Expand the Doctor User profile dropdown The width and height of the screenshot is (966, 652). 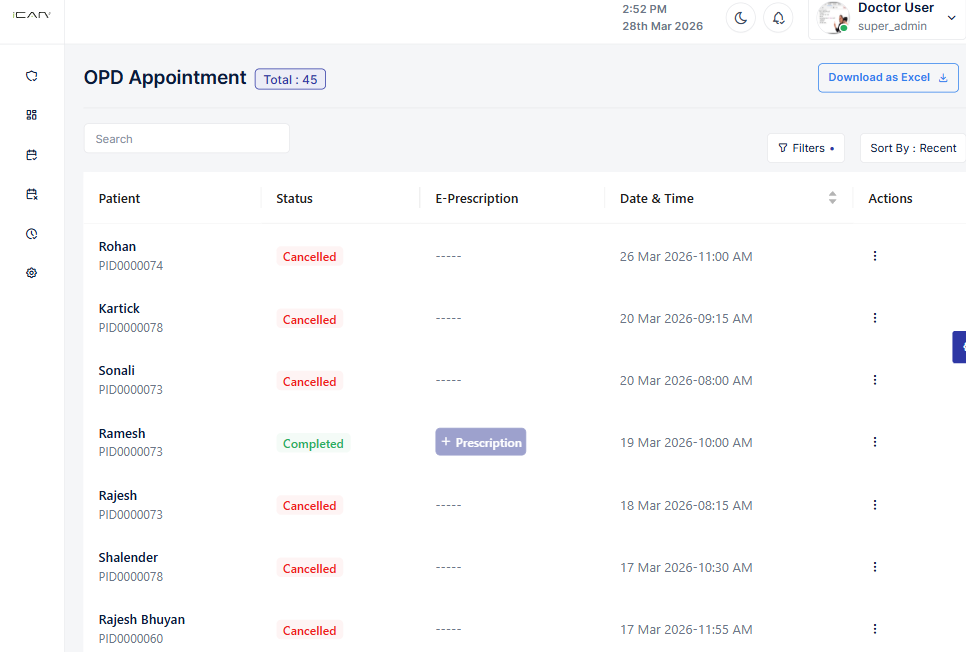(x=951, y=17)
